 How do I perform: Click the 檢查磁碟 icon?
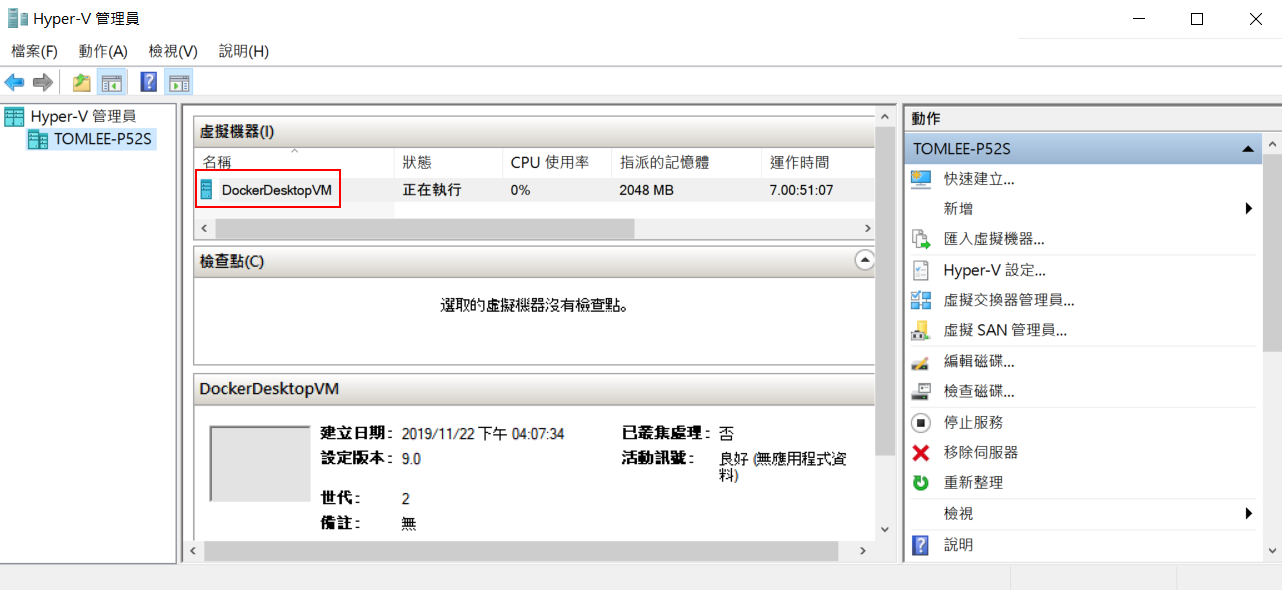tap(922, 391)
